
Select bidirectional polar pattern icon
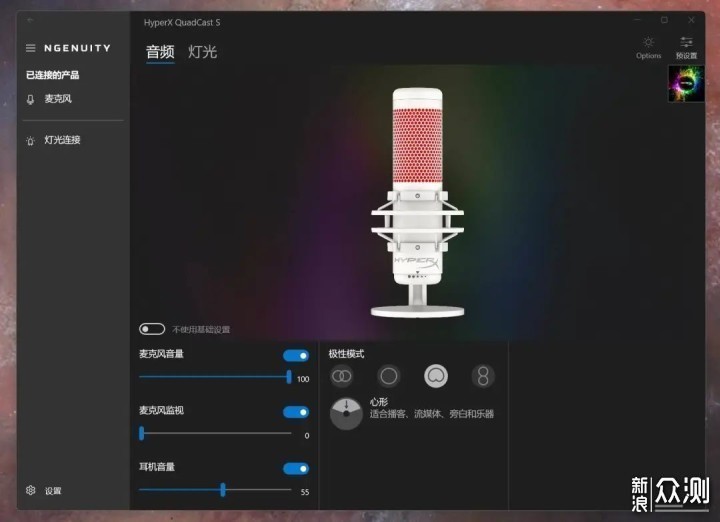coord(483,376)
